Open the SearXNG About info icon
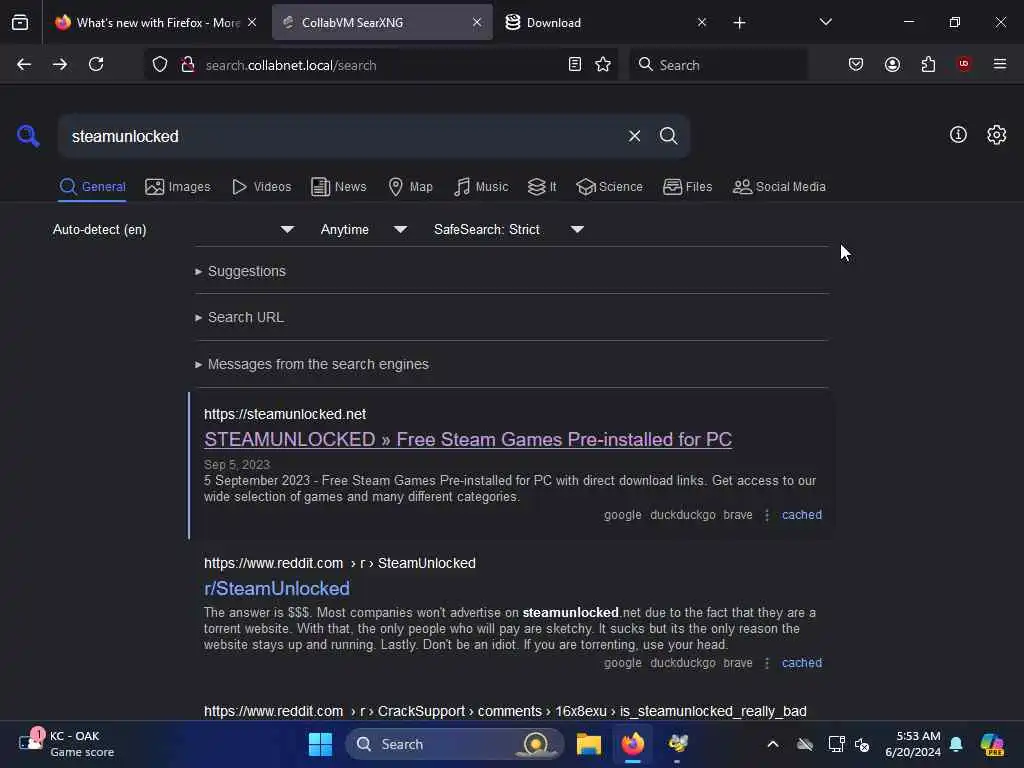Screen dimensions: 1024x768 pyautogui.click(x=958, y=135)
